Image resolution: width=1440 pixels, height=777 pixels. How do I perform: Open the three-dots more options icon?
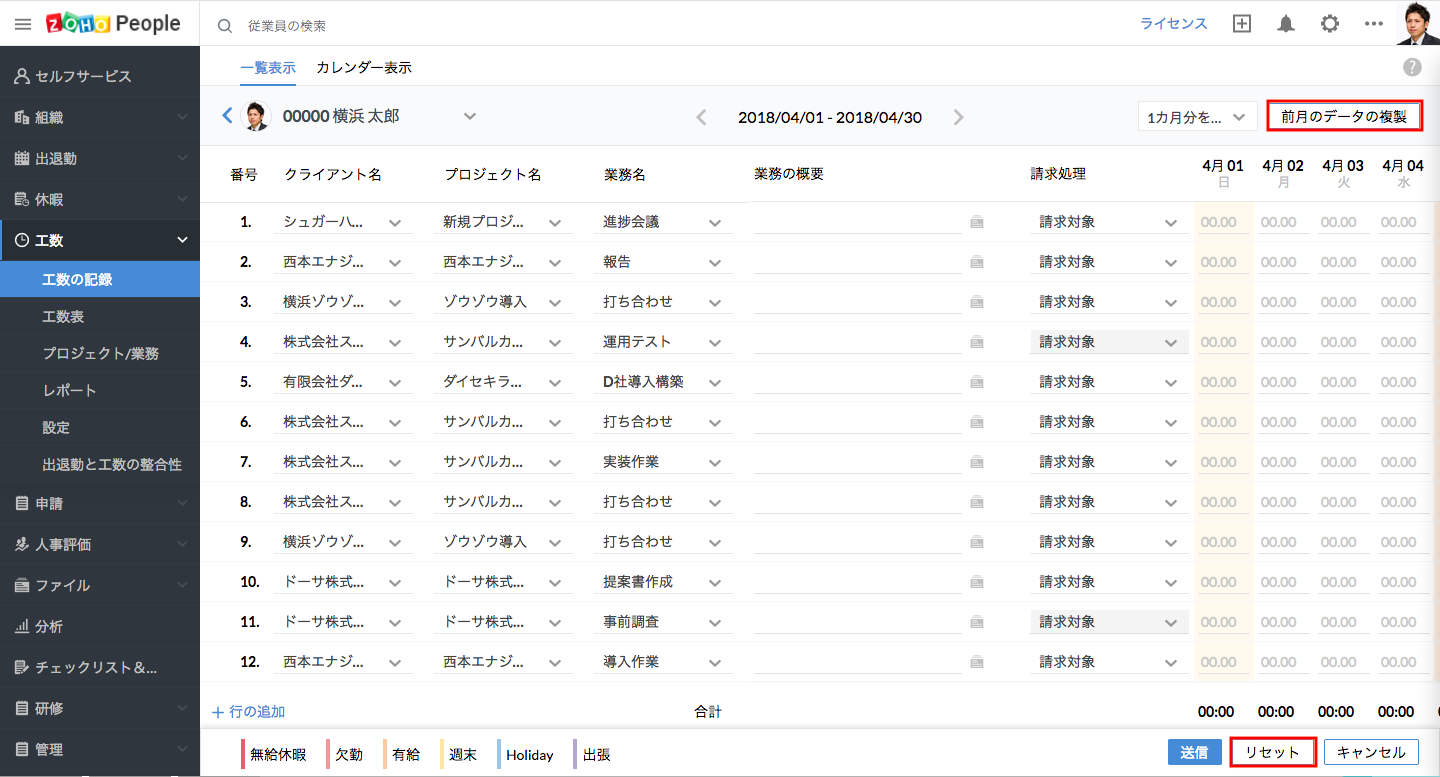(1373, 24)
